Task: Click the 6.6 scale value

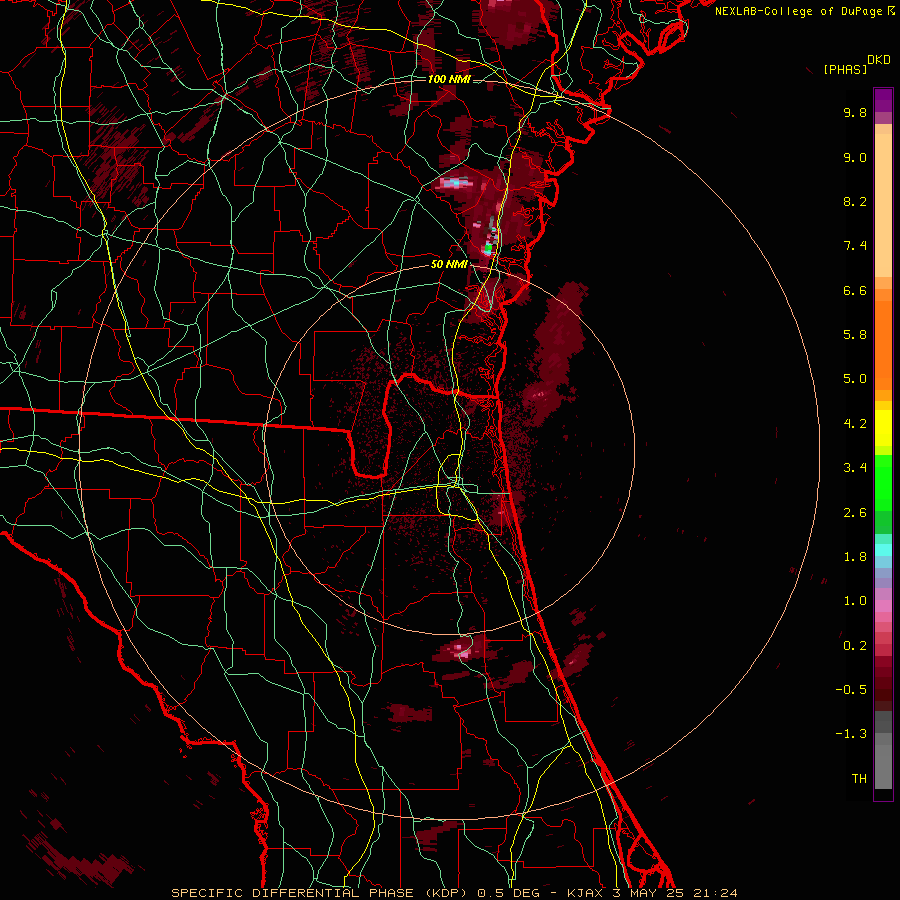Action: click(855, 290)
